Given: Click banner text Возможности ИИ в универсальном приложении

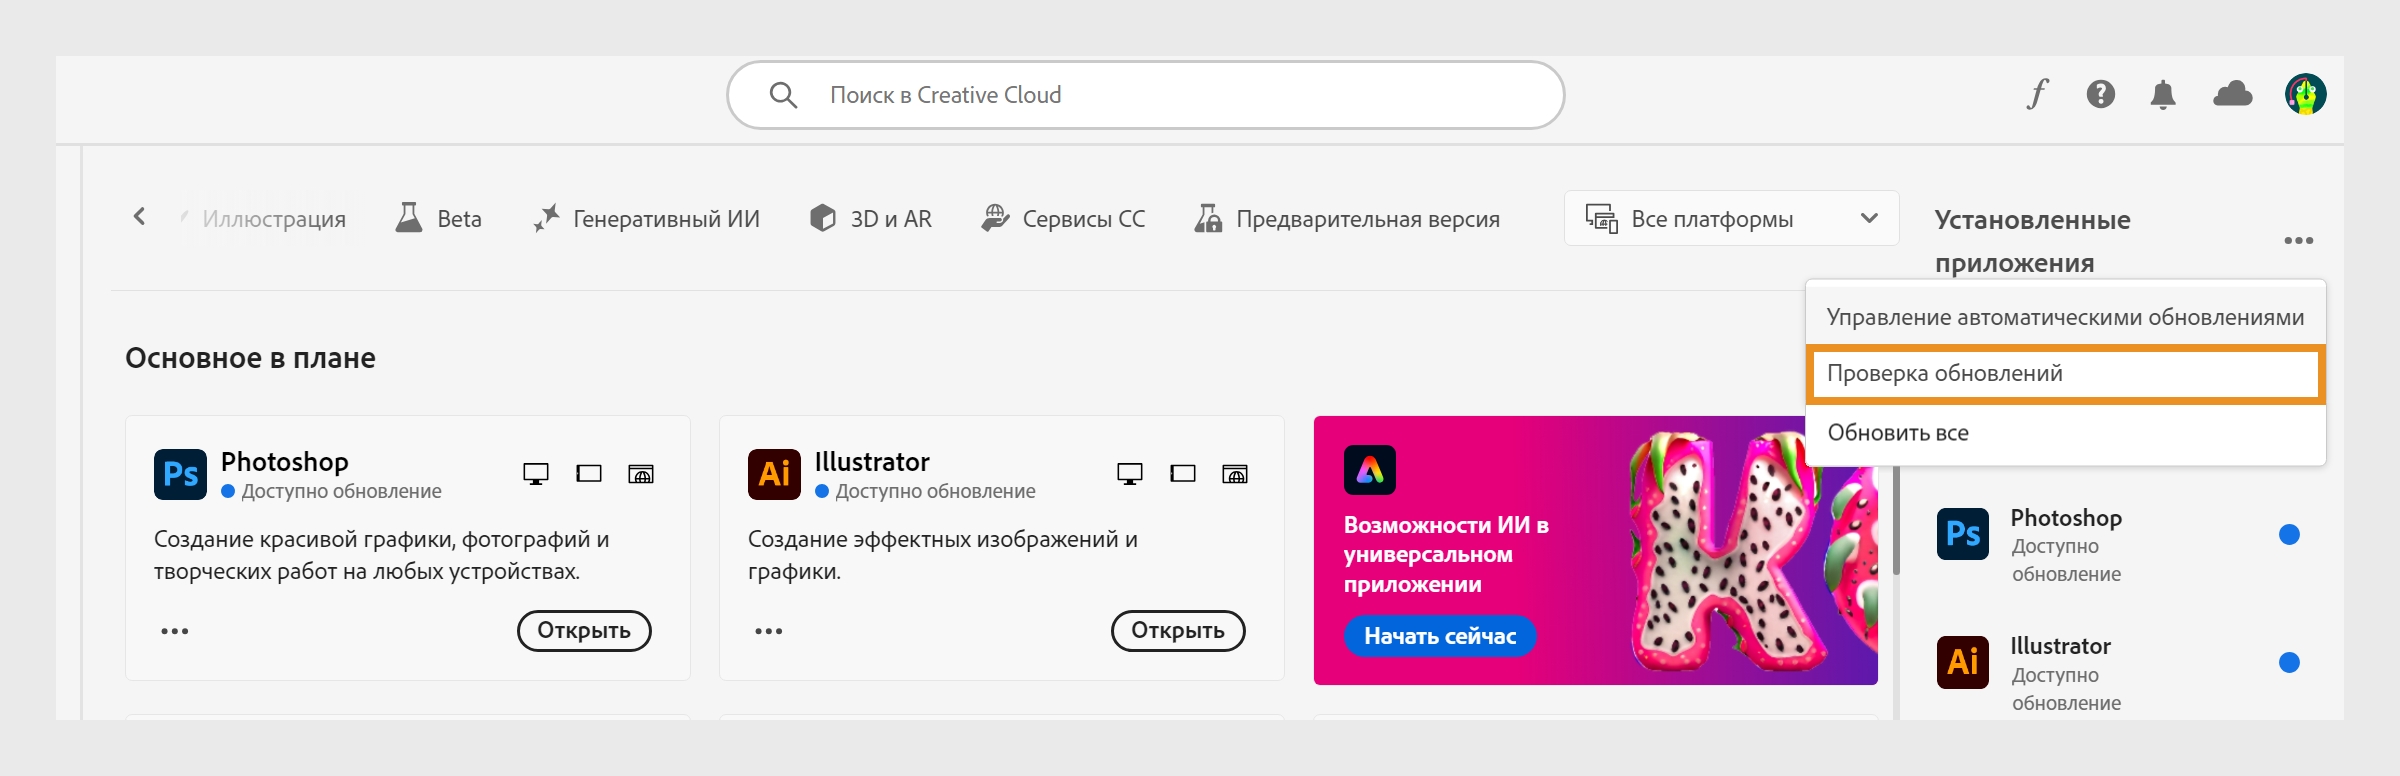Looking at the screenshot, I should 1446,554.
